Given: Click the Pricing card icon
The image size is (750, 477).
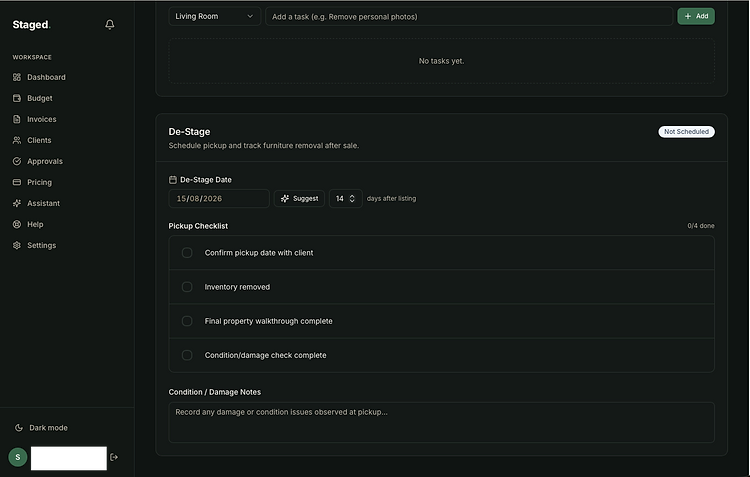Looking at the screenshot, I should (x=17, y=182).
